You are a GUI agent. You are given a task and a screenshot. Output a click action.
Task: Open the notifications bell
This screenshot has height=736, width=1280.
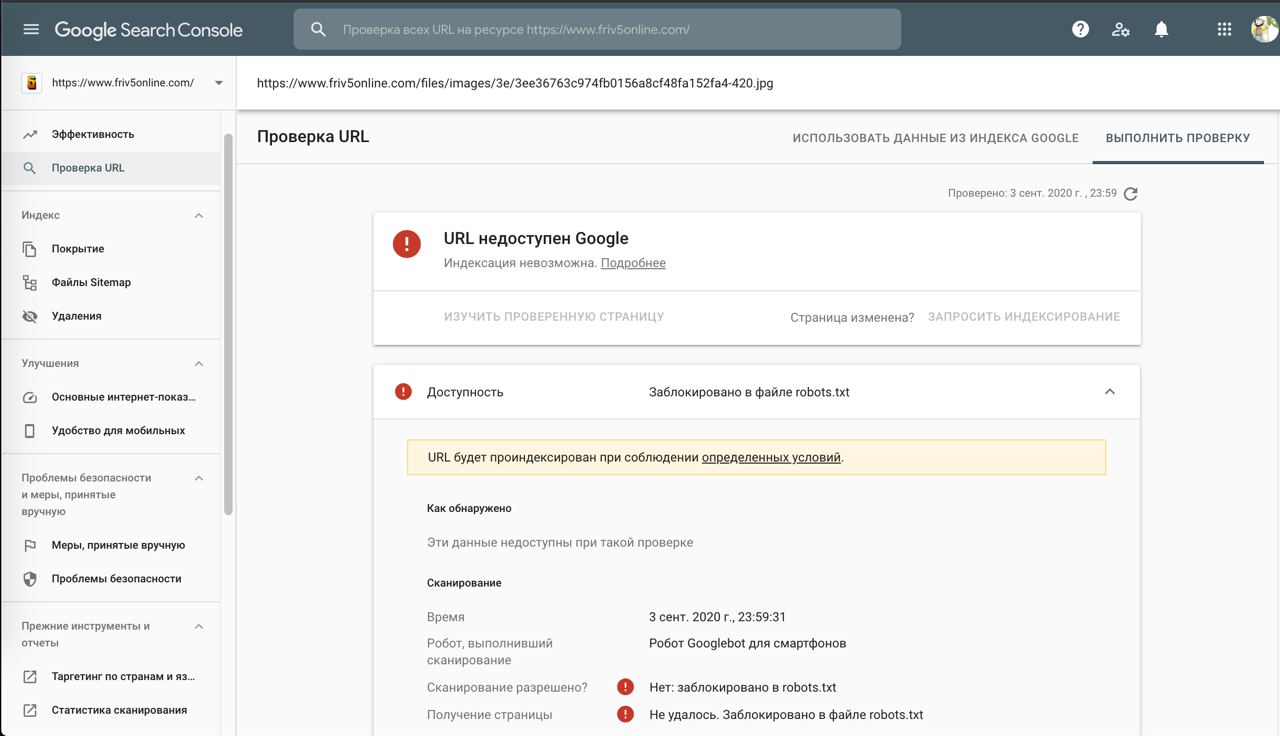(1161, 29)
